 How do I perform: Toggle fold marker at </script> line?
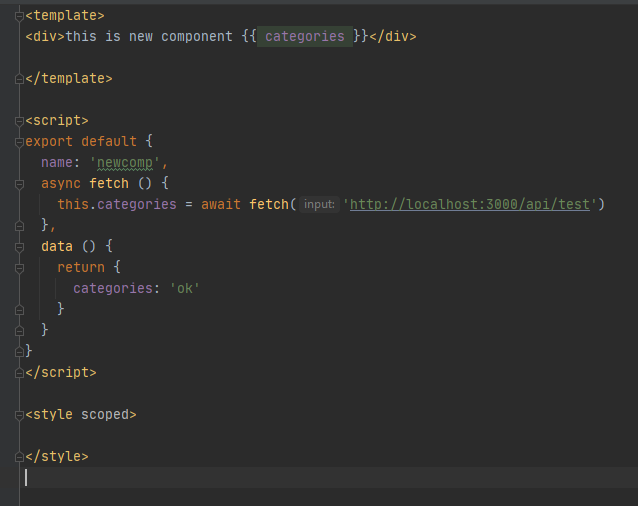pyautogui.click(x=19, y=373)
